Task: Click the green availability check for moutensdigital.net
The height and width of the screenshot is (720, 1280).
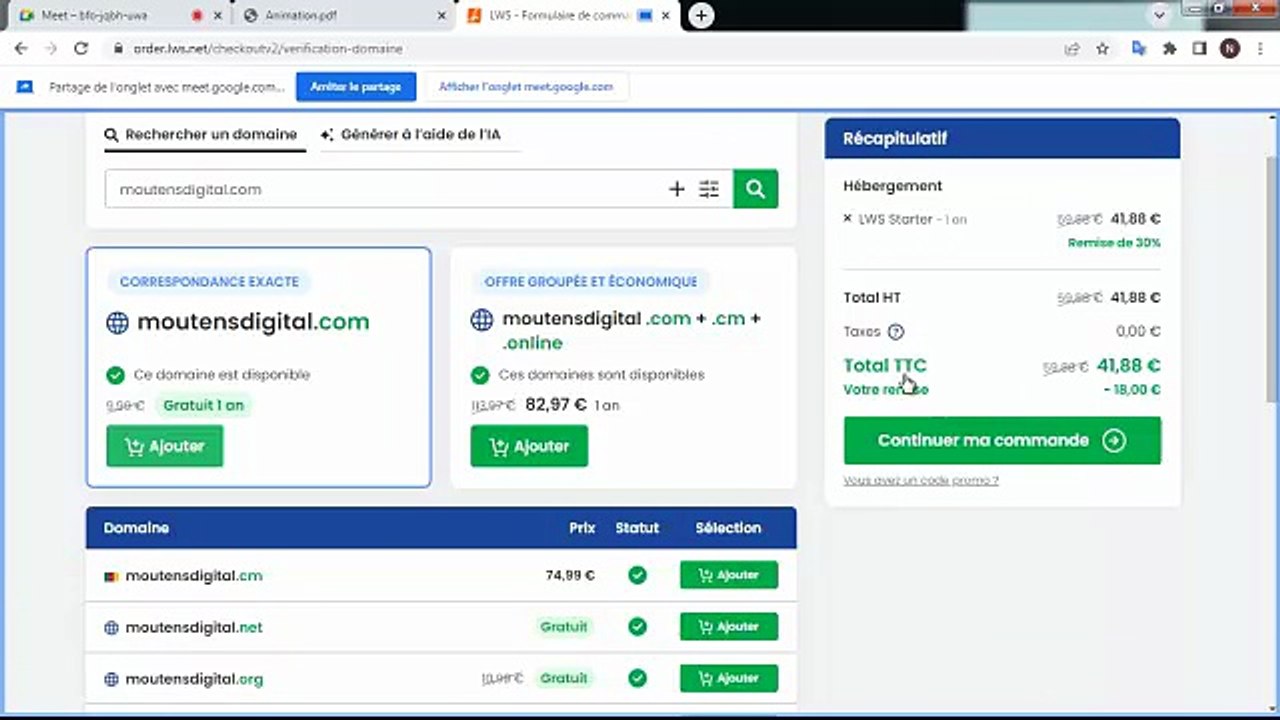Action: click(637, 627)
